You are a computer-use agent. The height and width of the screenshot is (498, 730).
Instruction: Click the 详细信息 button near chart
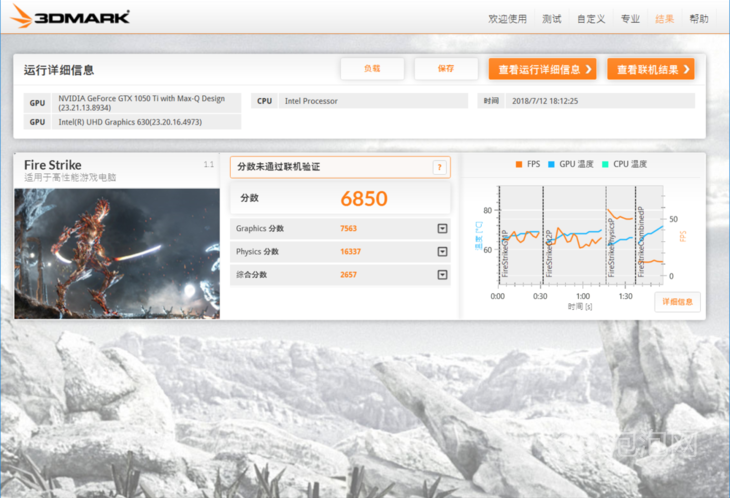(x=677, y=302)
